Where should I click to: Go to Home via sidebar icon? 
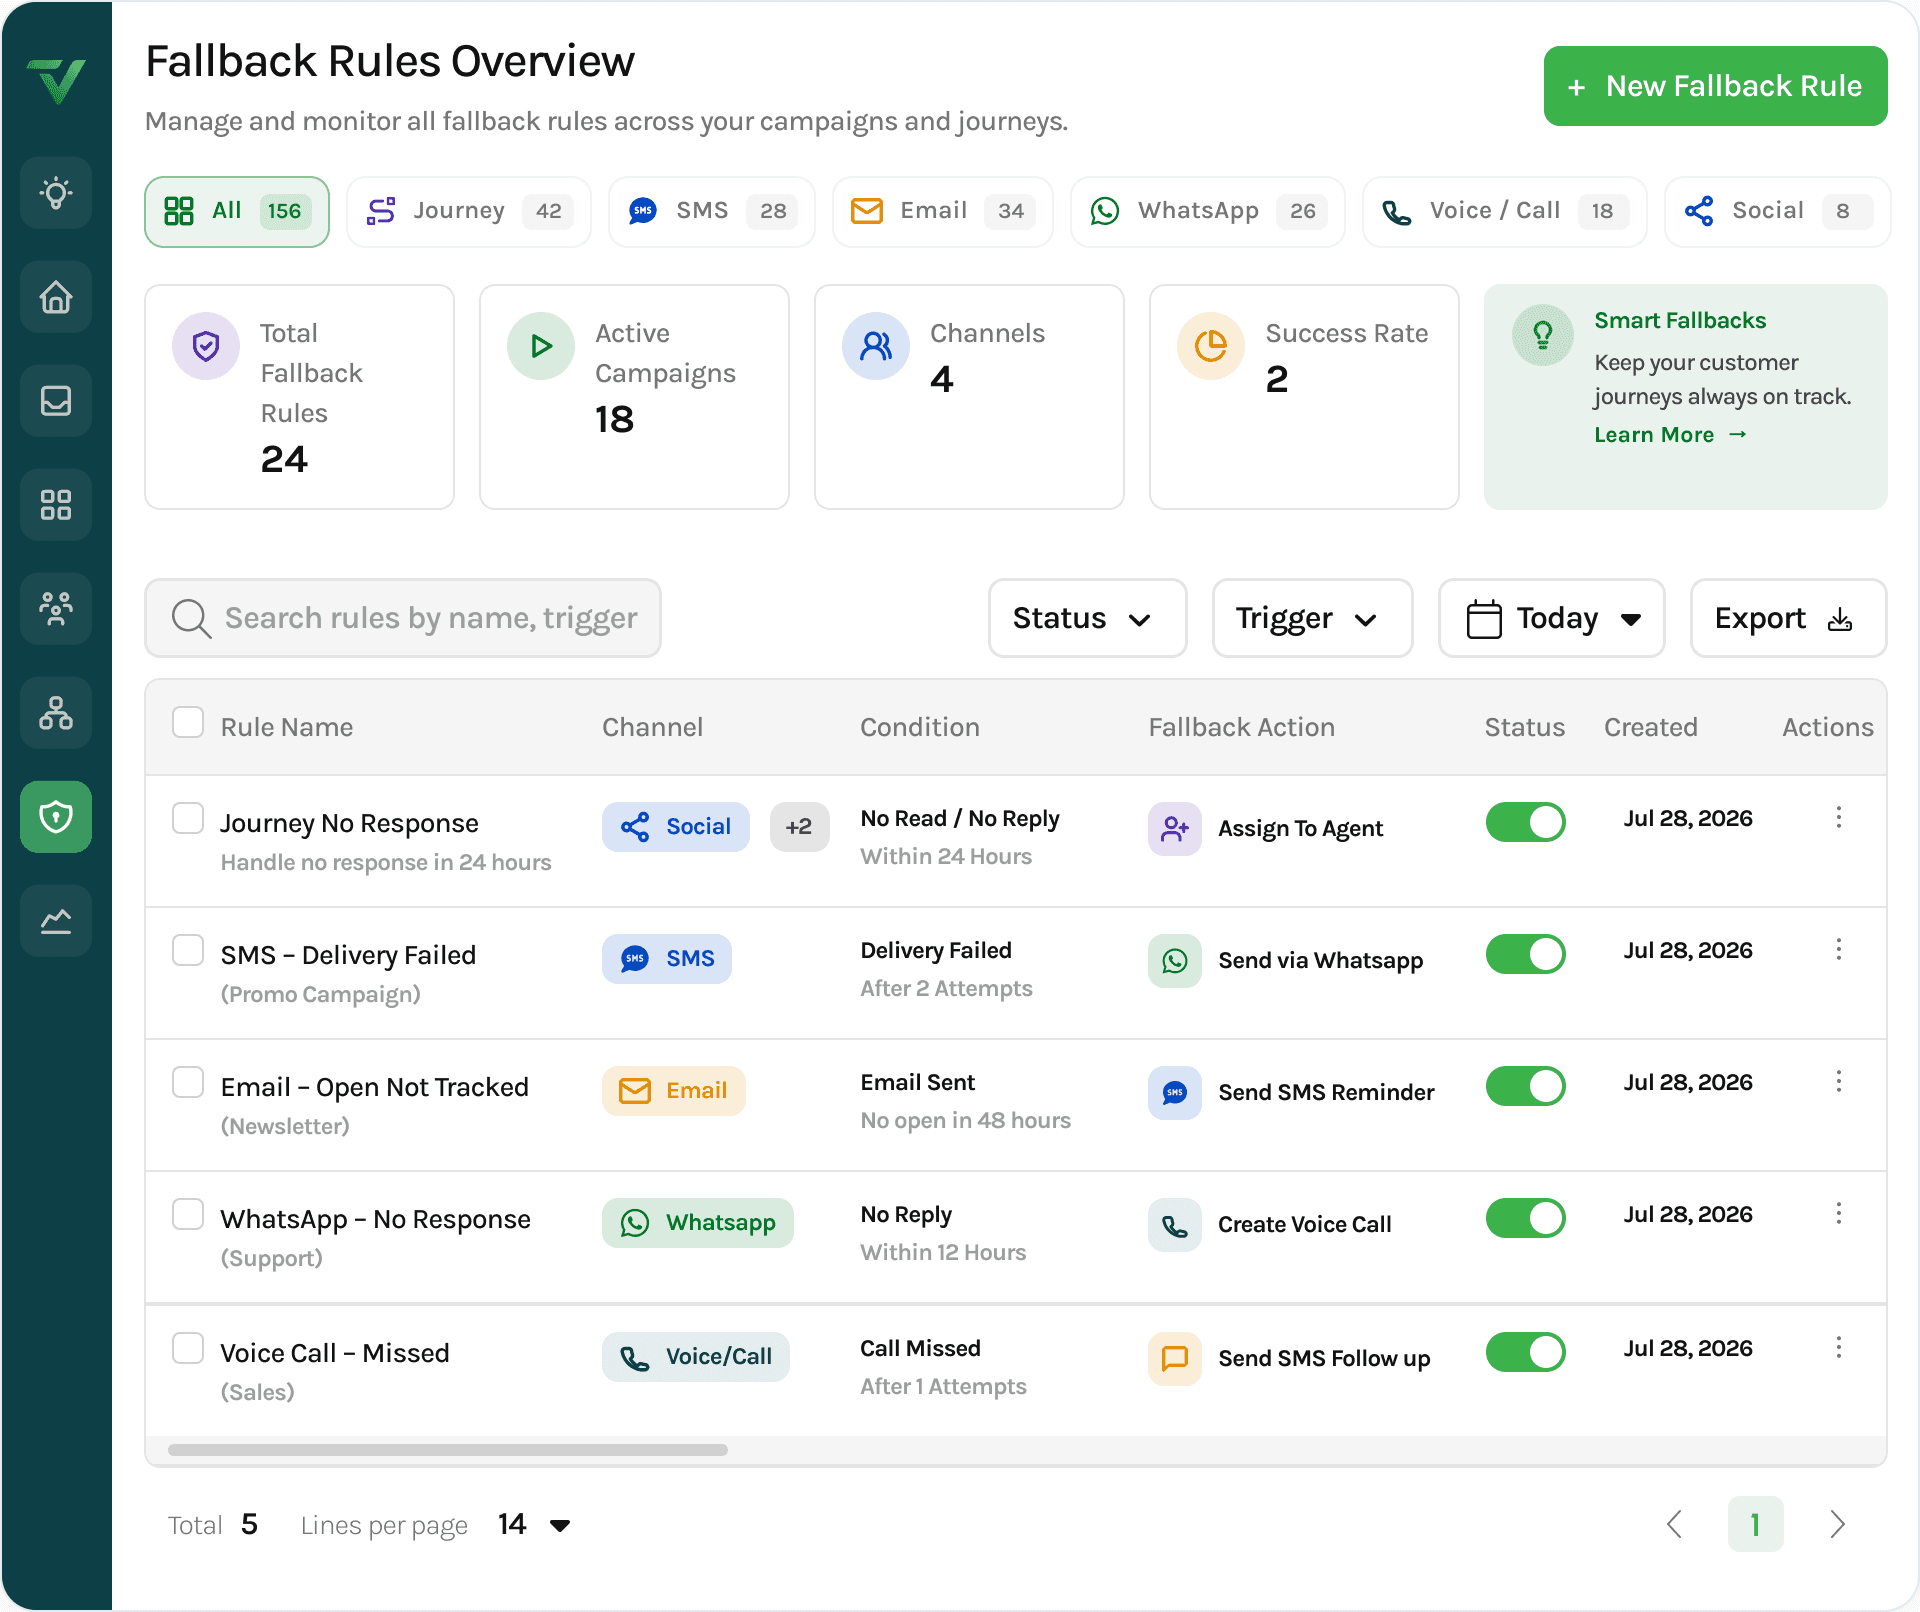tap(56, 297)
